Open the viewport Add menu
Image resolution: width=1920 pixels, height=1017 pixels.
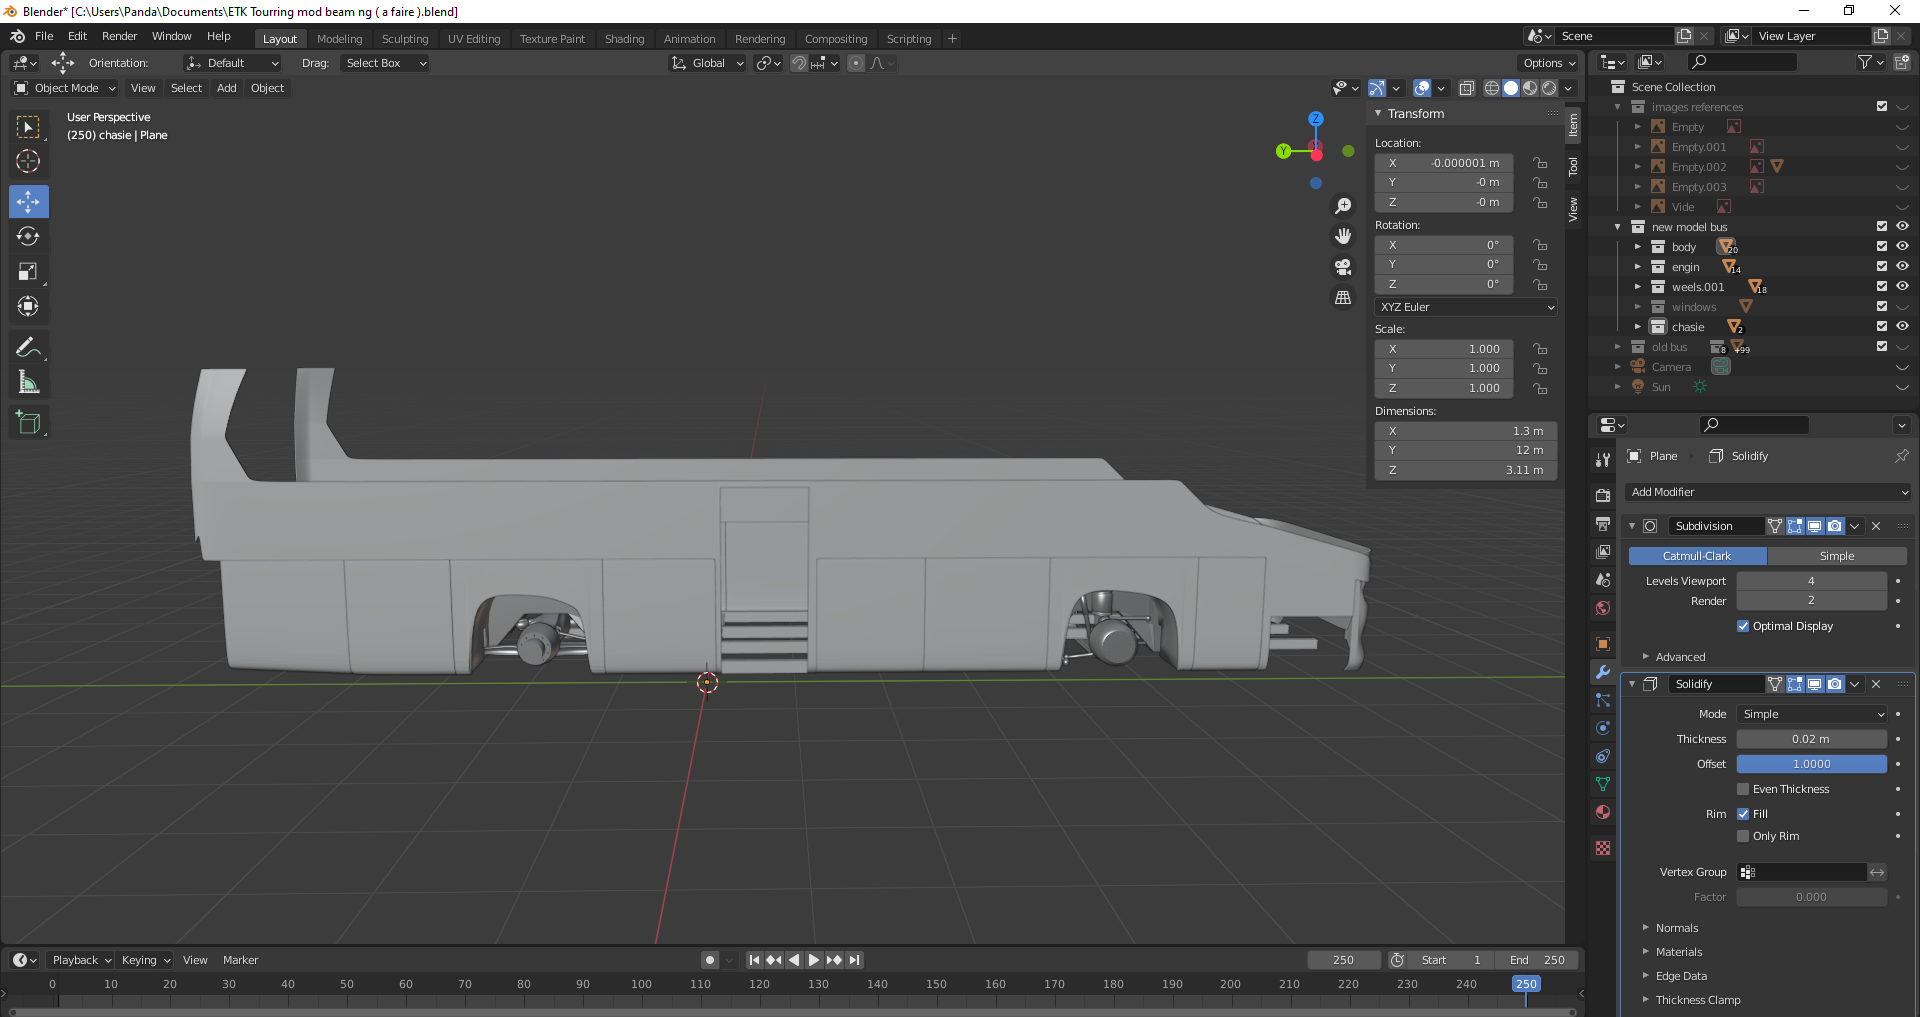click(x=227, y=88)
